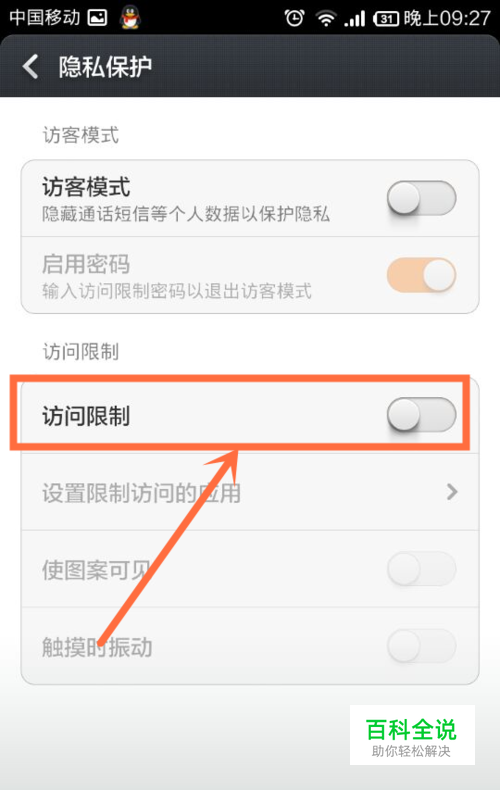500x790 pixels.
Task: Open chevron beside 设置限制访问的应用
Action: 452,492
